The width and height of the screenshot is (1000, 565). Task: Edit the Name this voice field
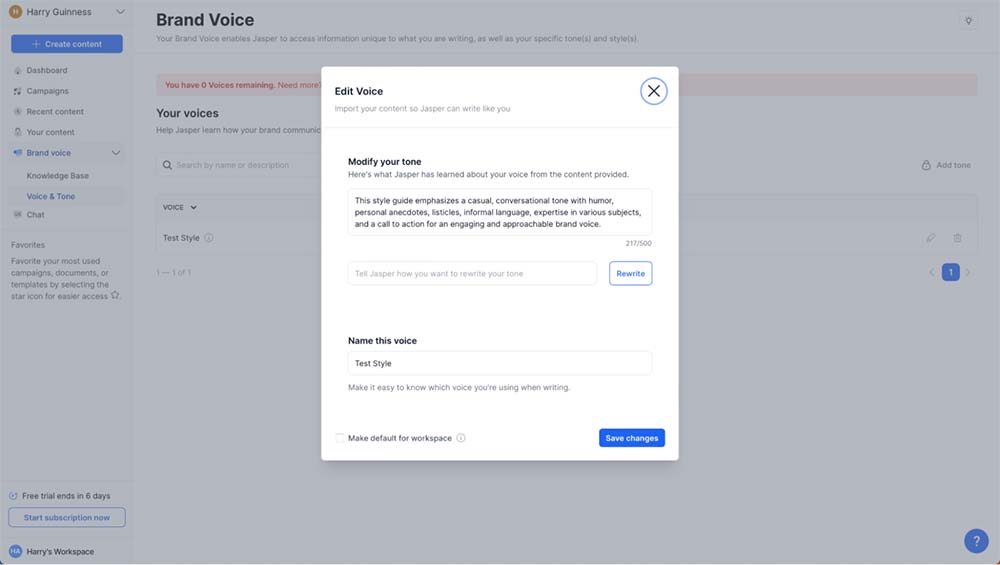pos(499,363)
